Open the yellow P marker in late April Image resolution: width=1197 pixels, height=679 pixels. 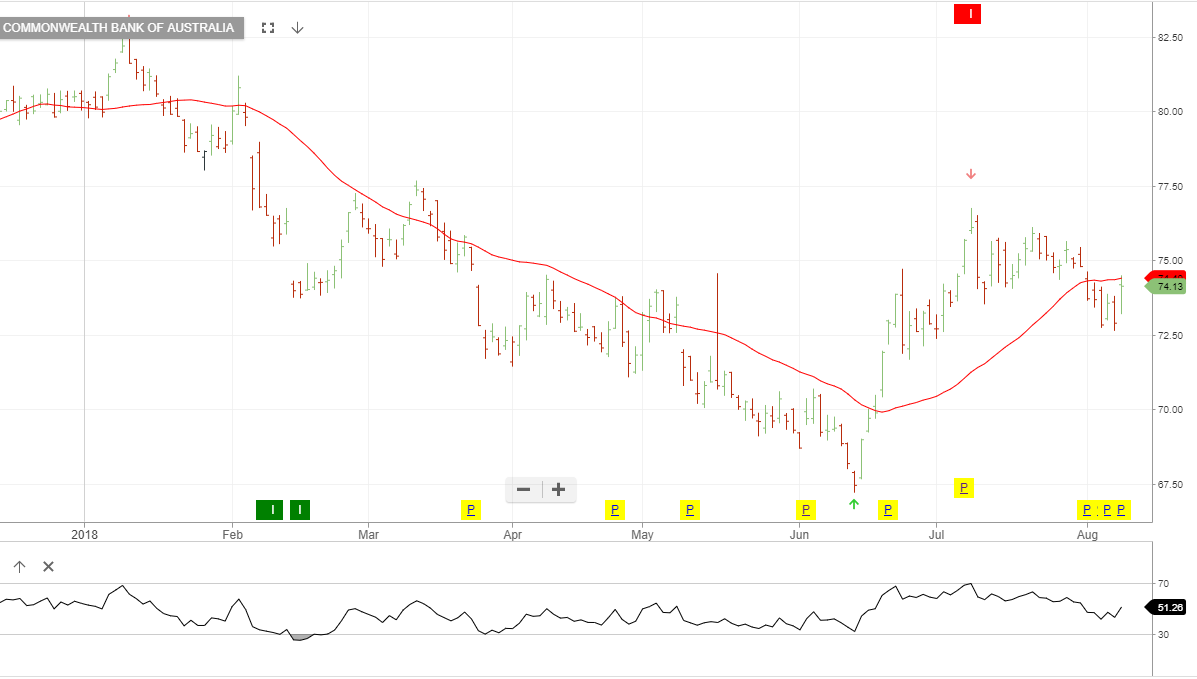pos(615,509)
